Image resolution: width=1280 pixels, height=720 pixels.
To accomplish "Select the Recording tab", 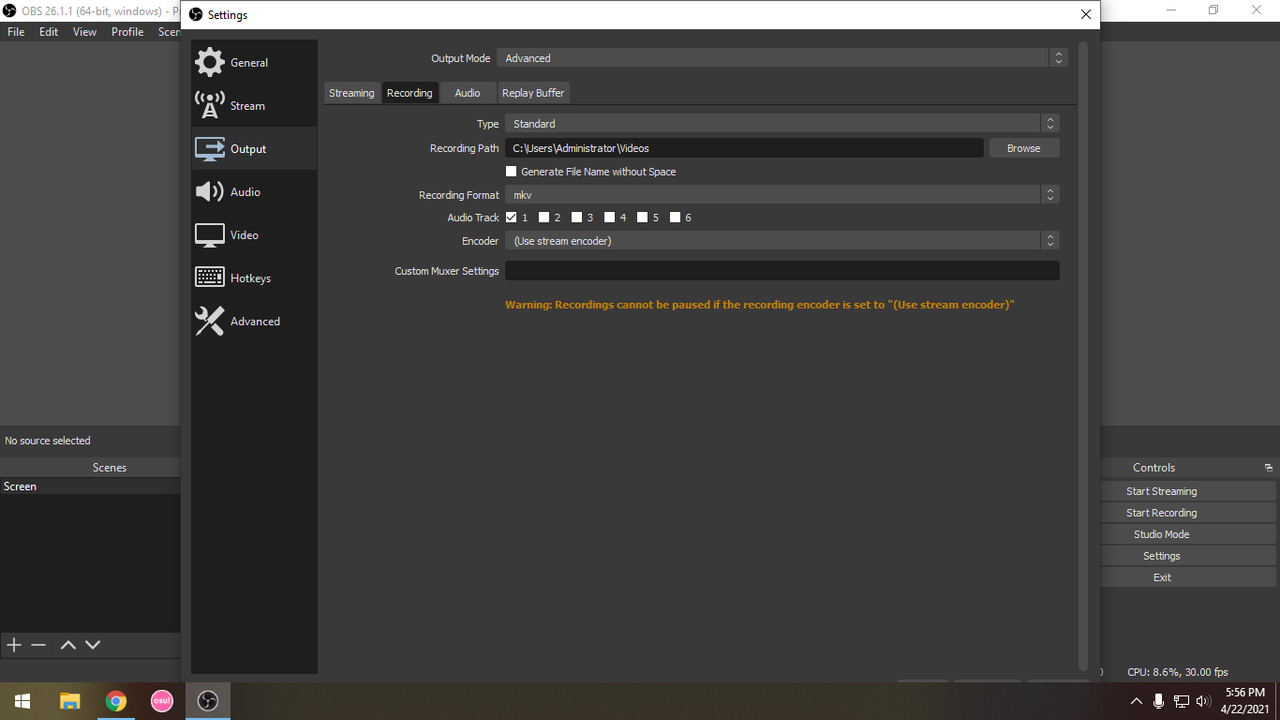I will pyautogui.click(x=410, y=93).
